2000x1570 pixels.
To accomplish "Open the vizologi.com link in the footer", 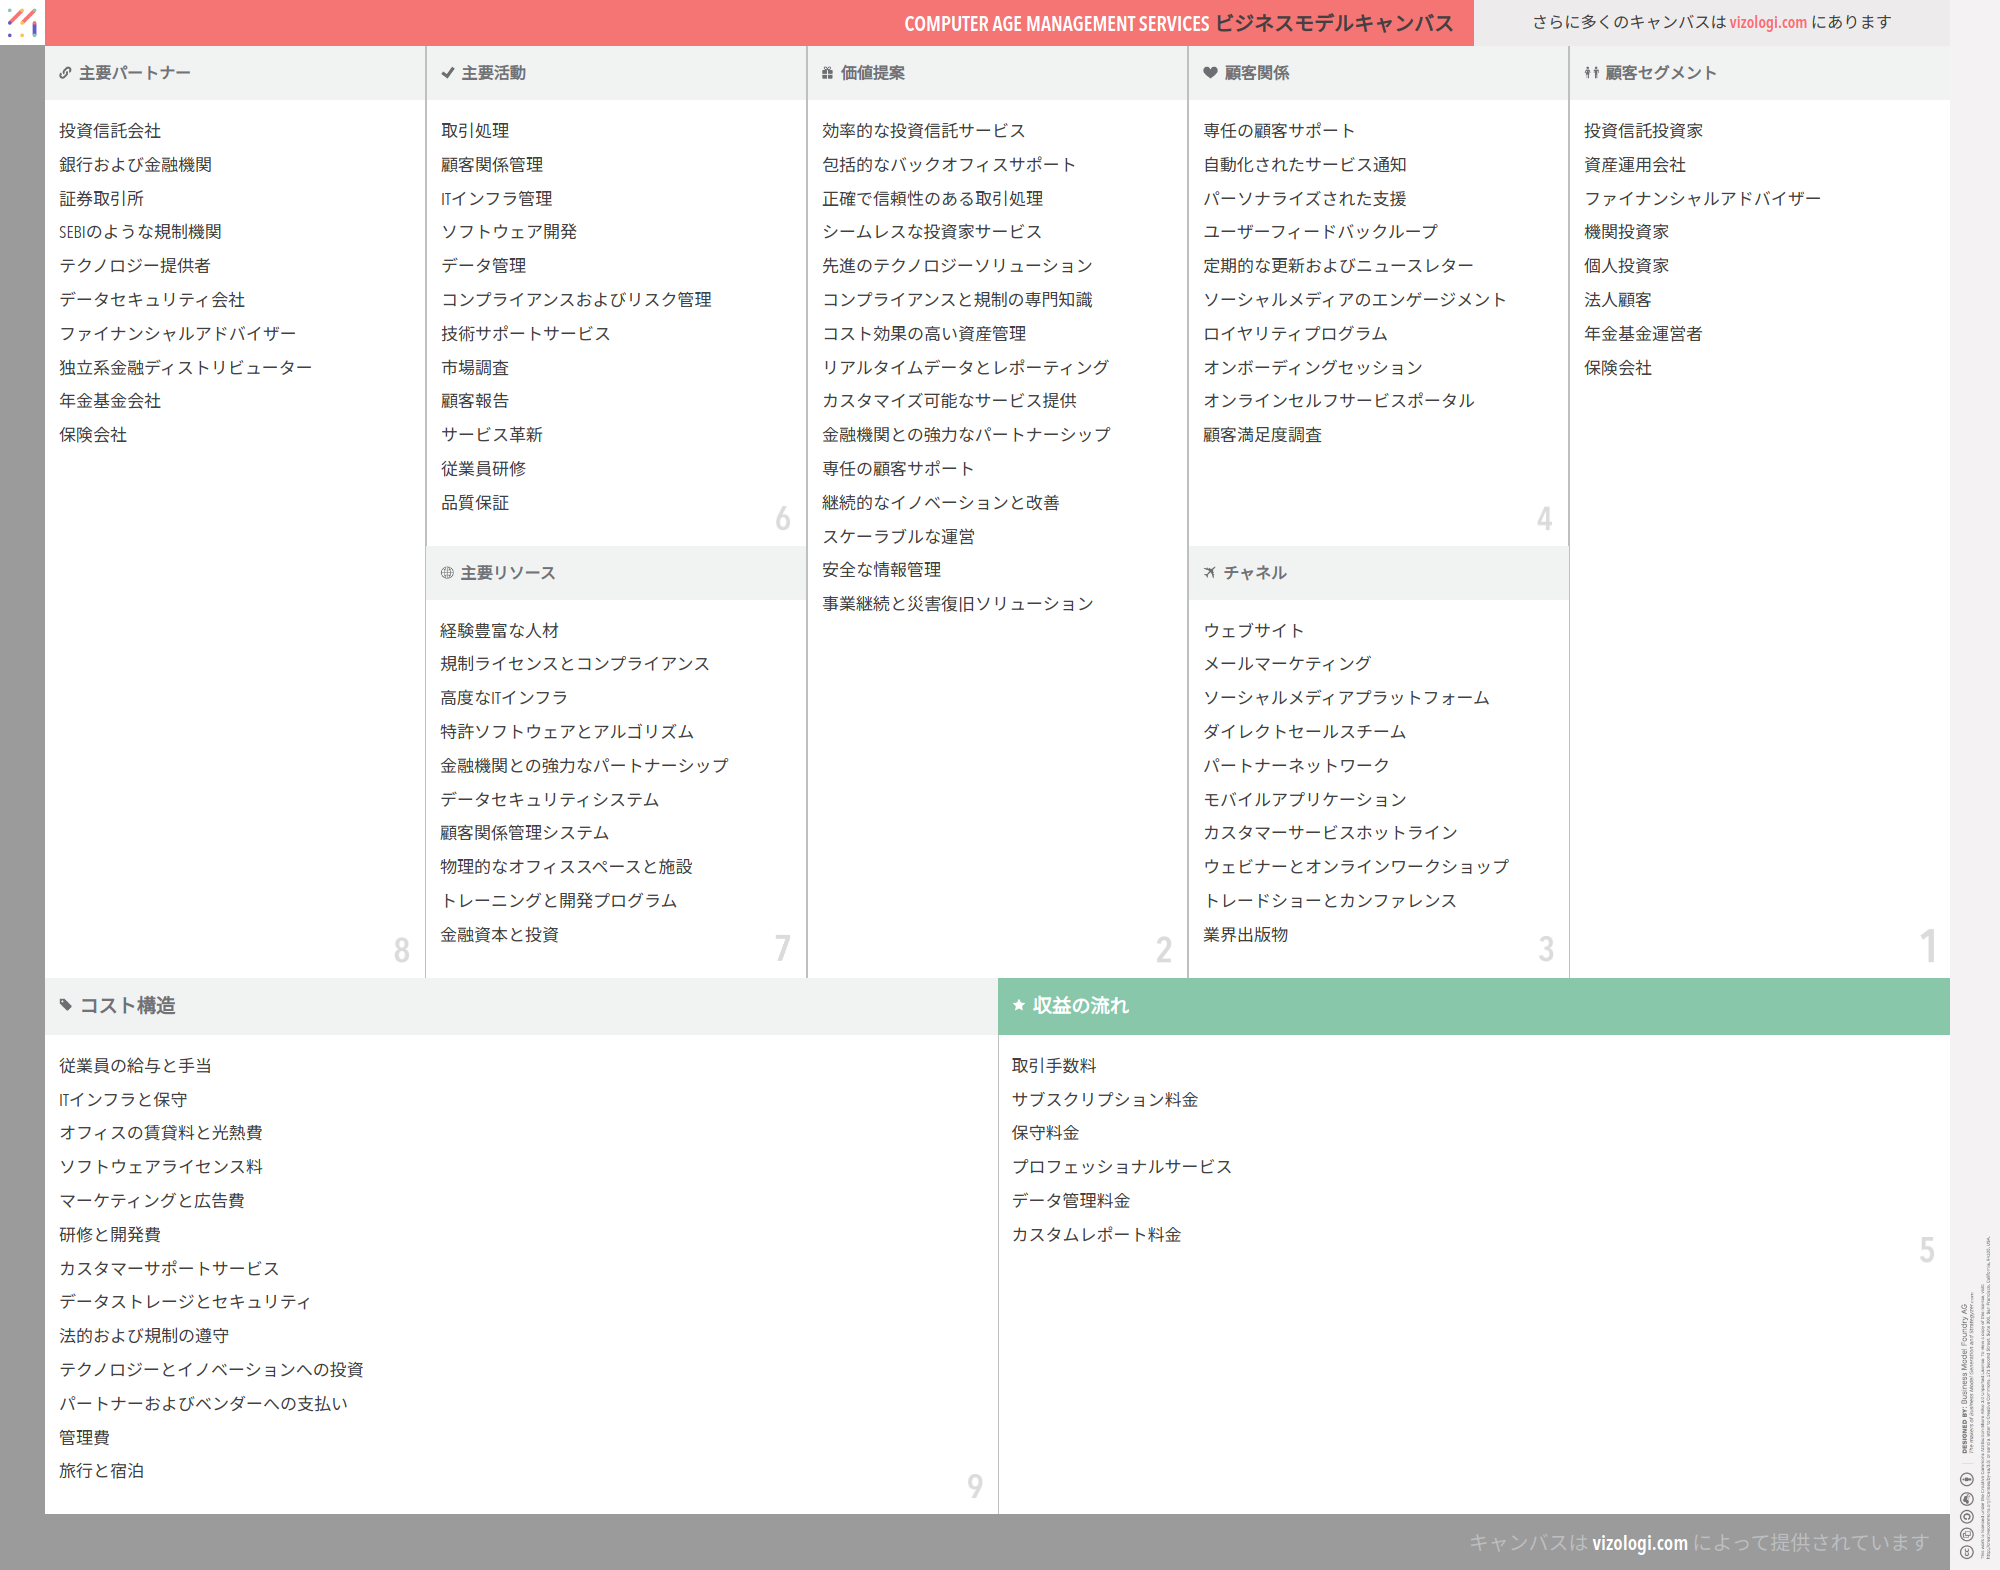I will [x=1639, y=1543].
